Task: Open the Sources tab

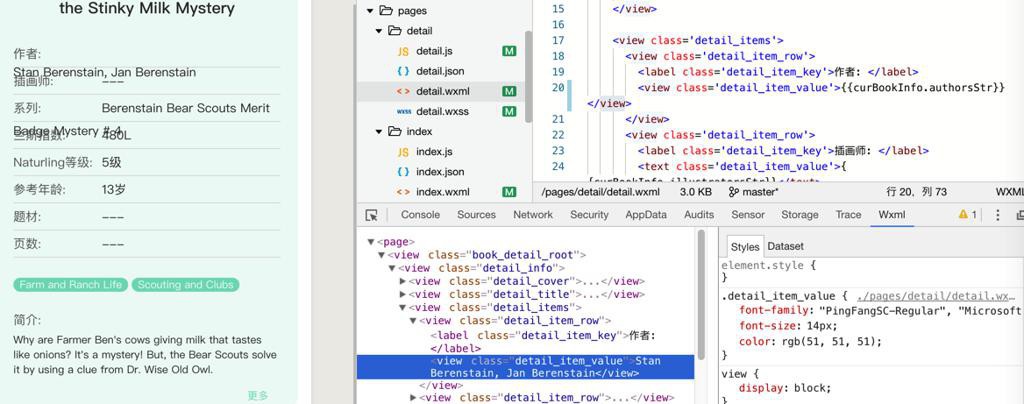Action: point(476,215)
